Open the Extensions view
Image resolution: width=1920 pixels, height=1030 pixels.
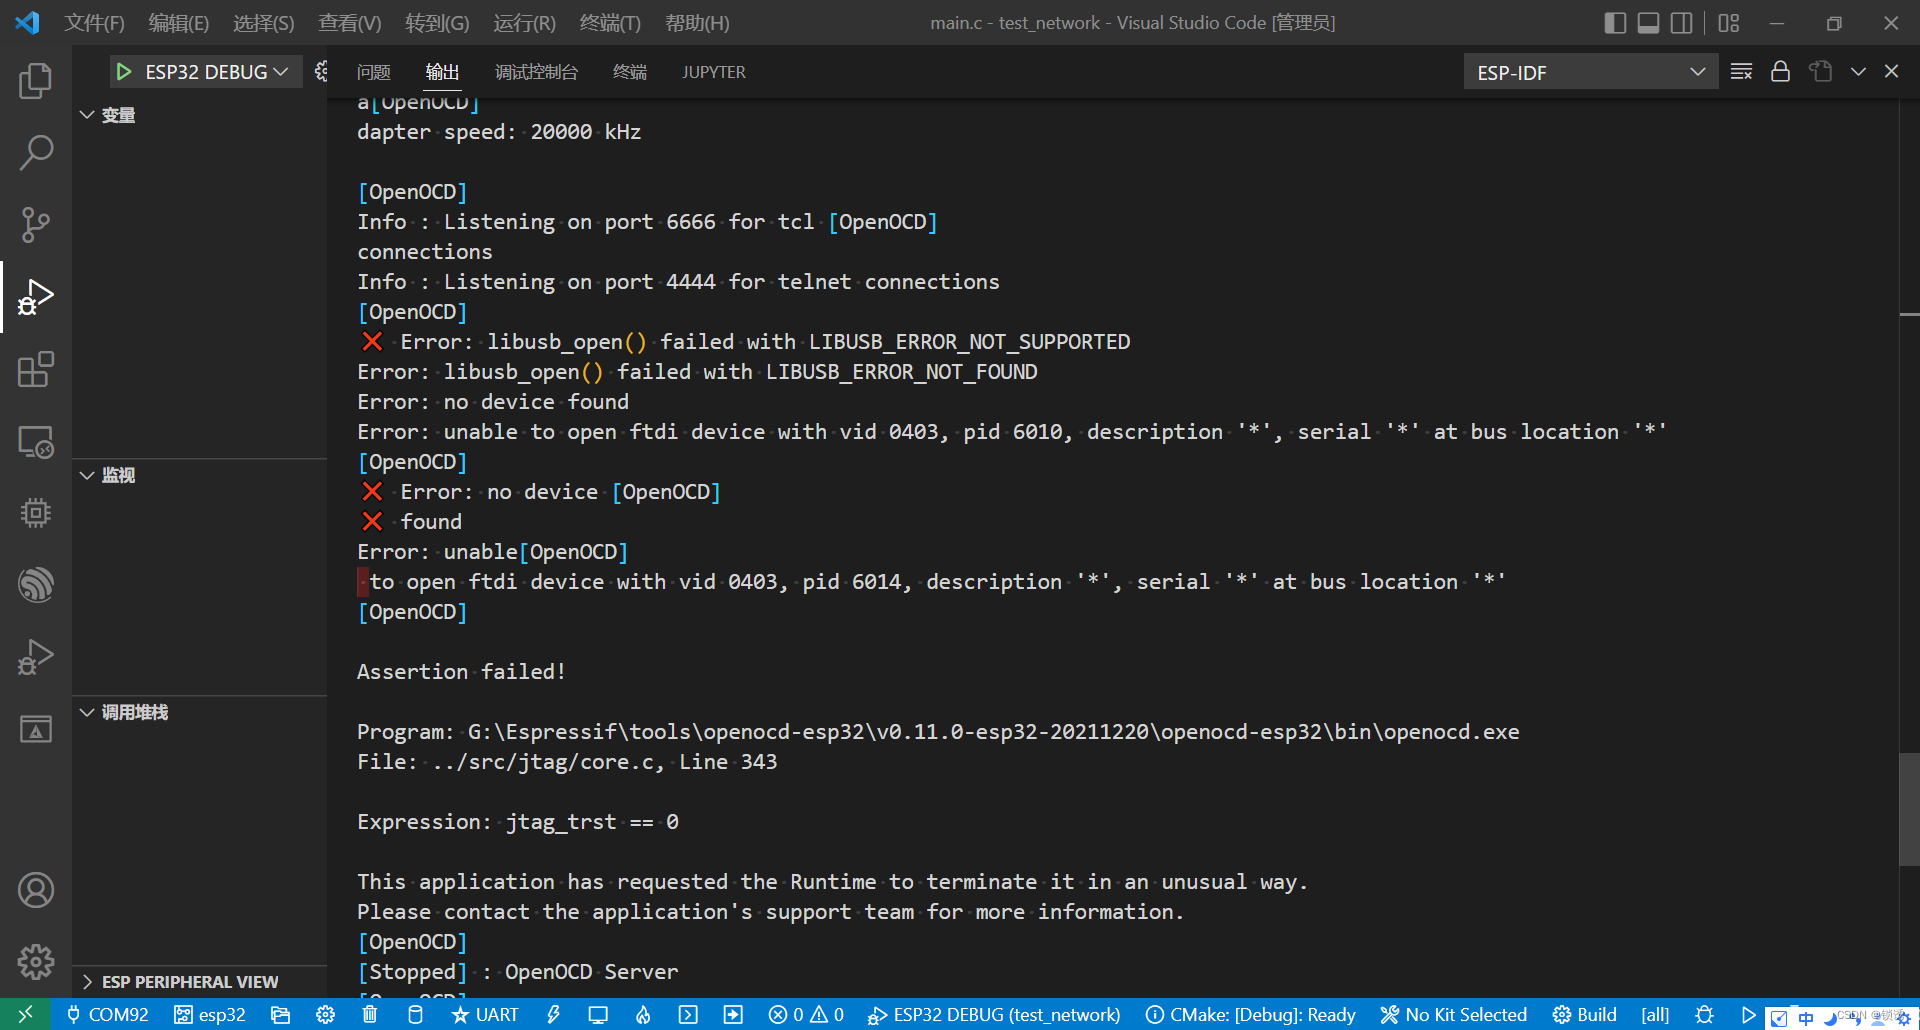[x=36, y=369]
